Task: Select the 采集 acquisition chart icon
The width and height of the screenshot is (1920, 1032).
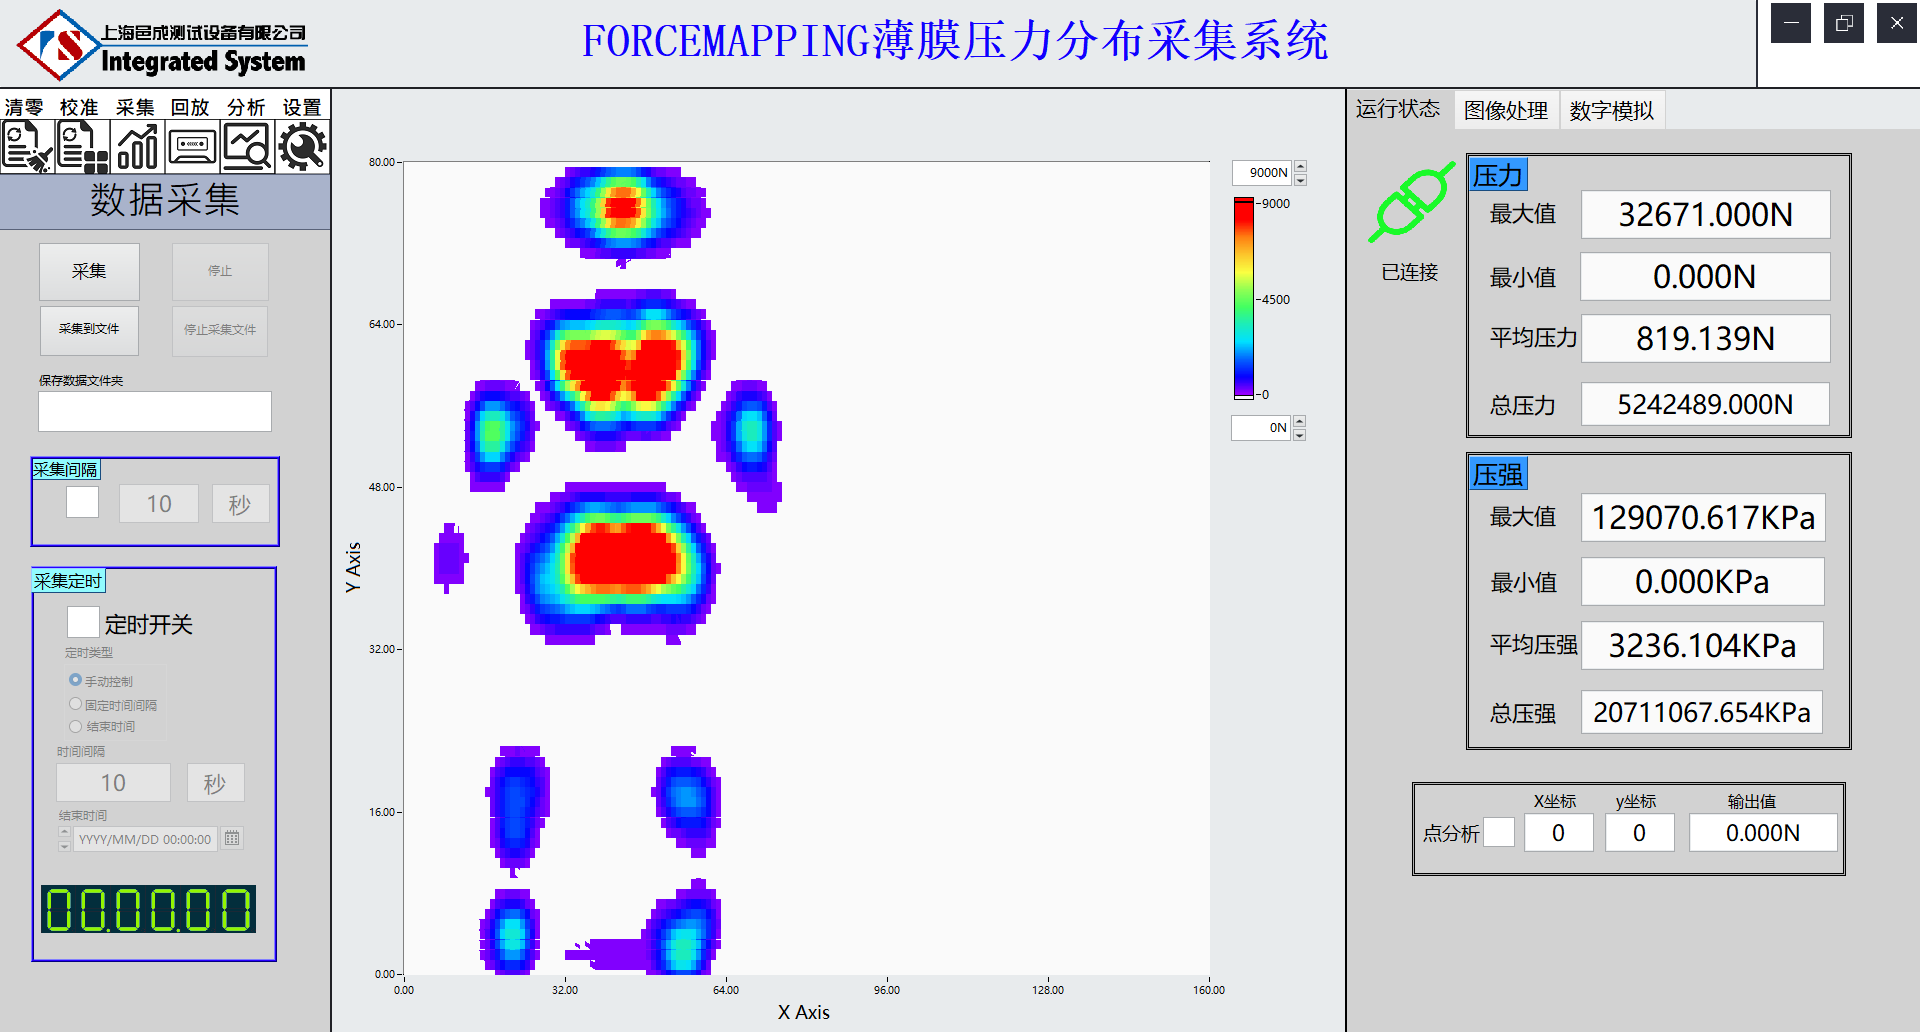Action: [x=137, y=147]
